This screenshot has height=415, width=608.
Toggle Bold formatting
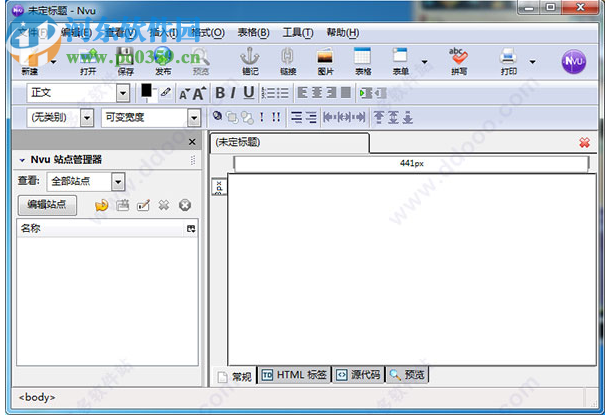click(x=220, y=93)
